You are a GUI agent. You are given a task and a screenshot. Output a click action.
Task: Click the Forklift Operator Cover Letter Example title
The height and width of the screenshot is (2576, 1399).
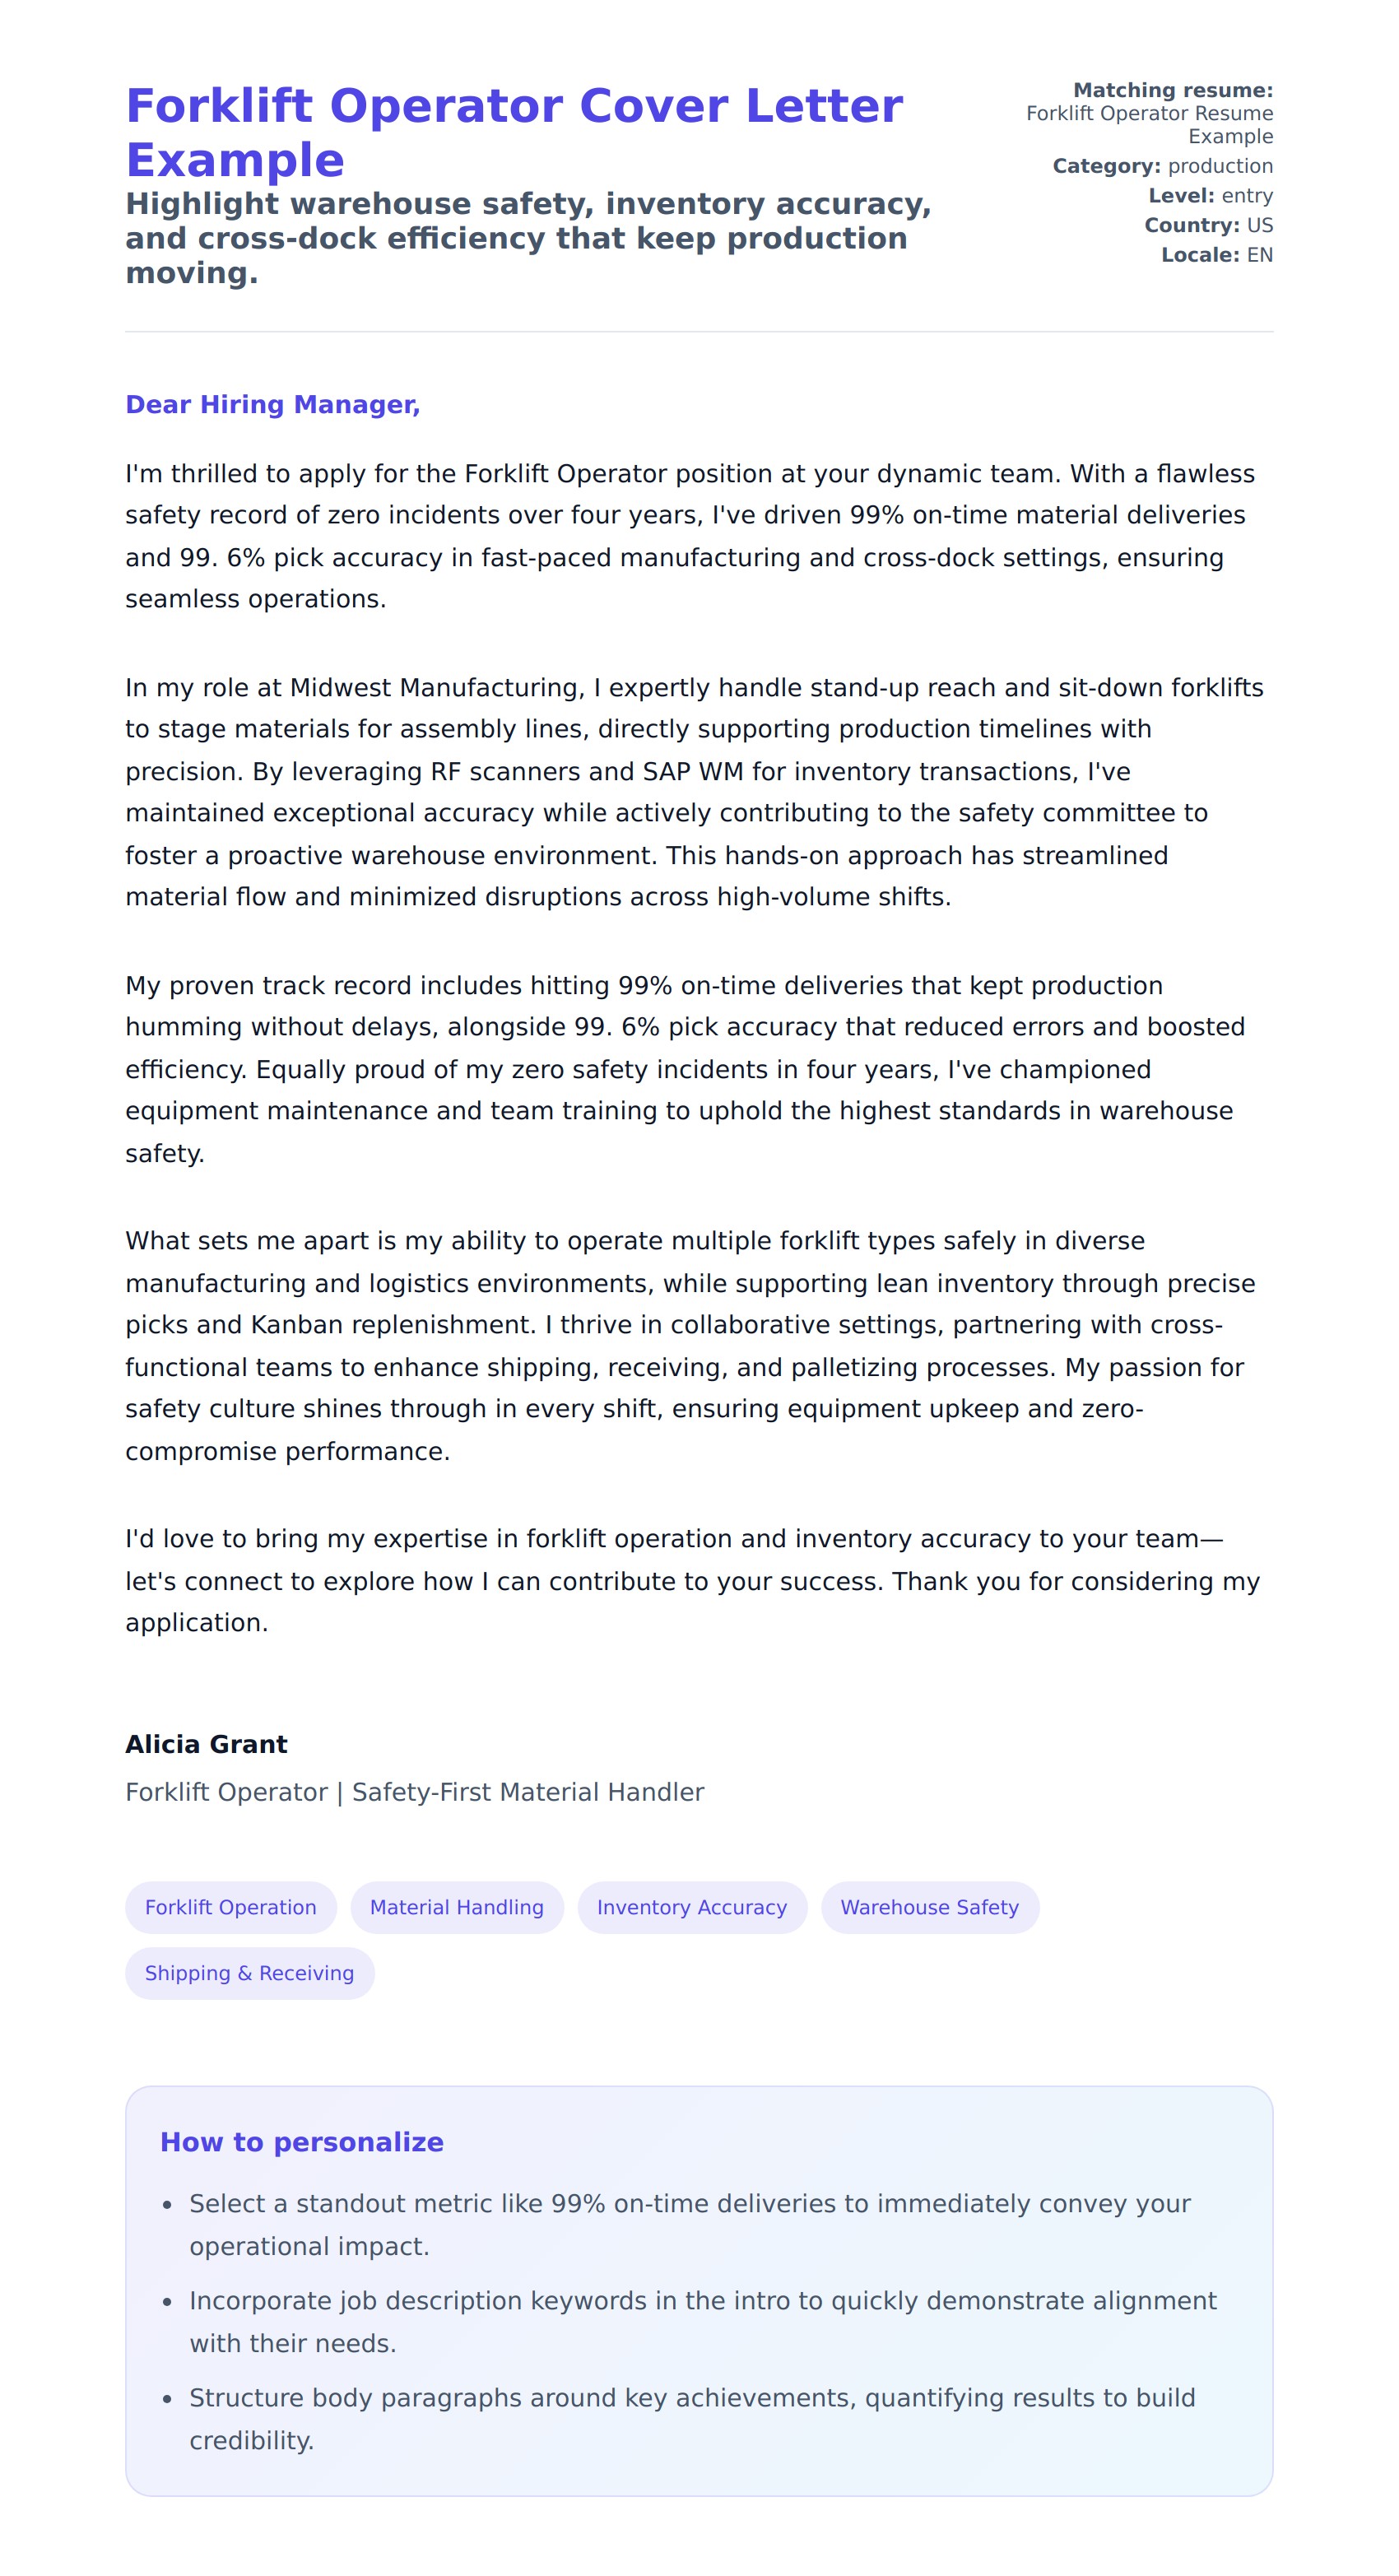[x=513, y=132]
